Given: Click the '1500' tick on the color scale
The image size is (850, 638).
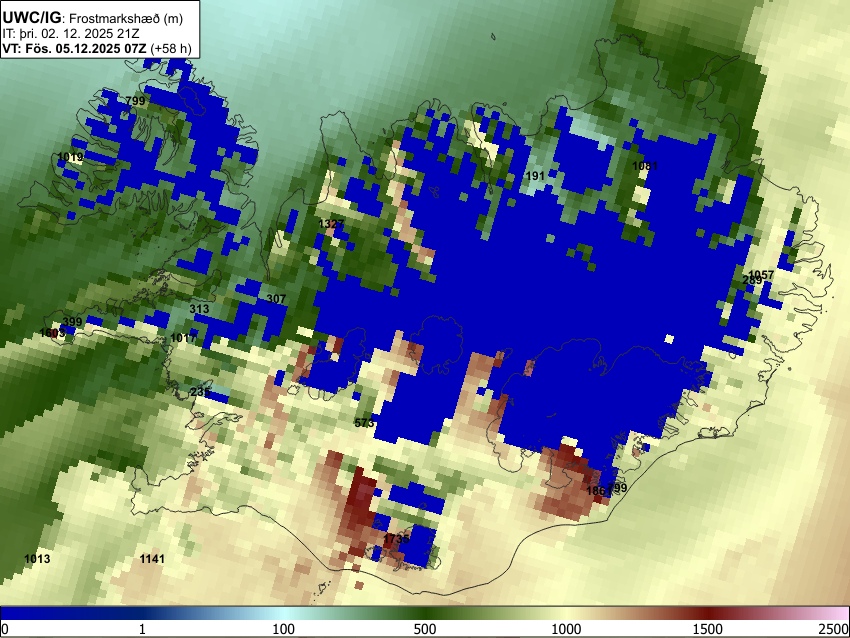Looking at the screenshot, I should pyautogui.click(x=708, y=629).
